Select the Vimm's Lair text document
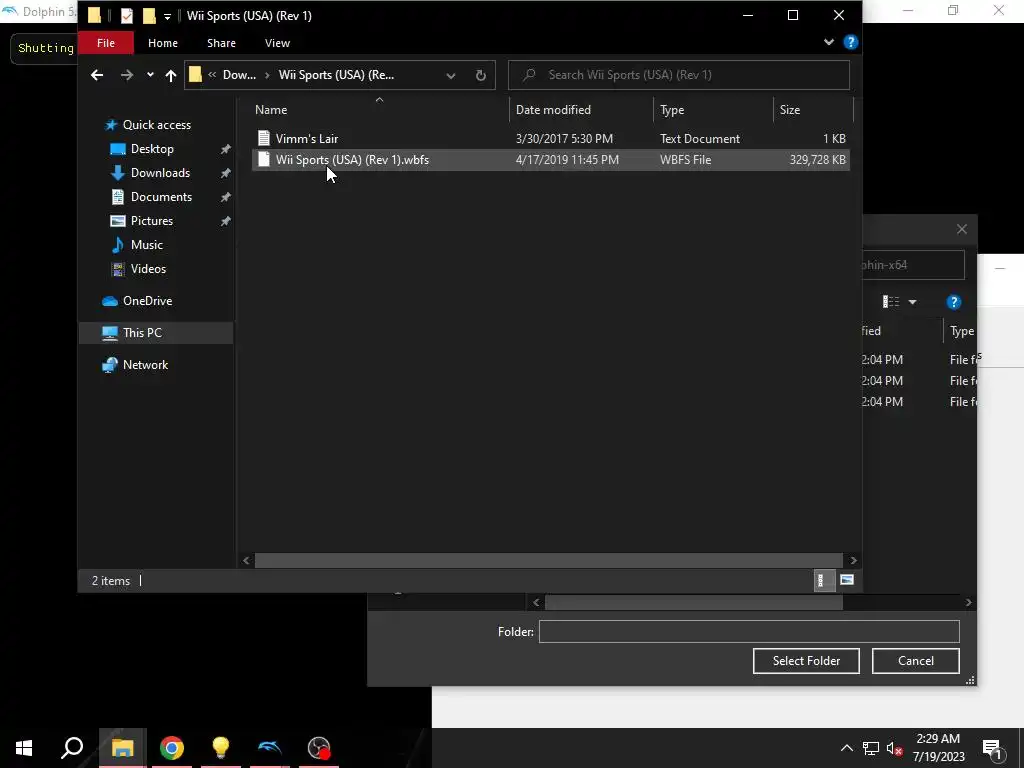The image size is (1024, 768). coord(551,138)
